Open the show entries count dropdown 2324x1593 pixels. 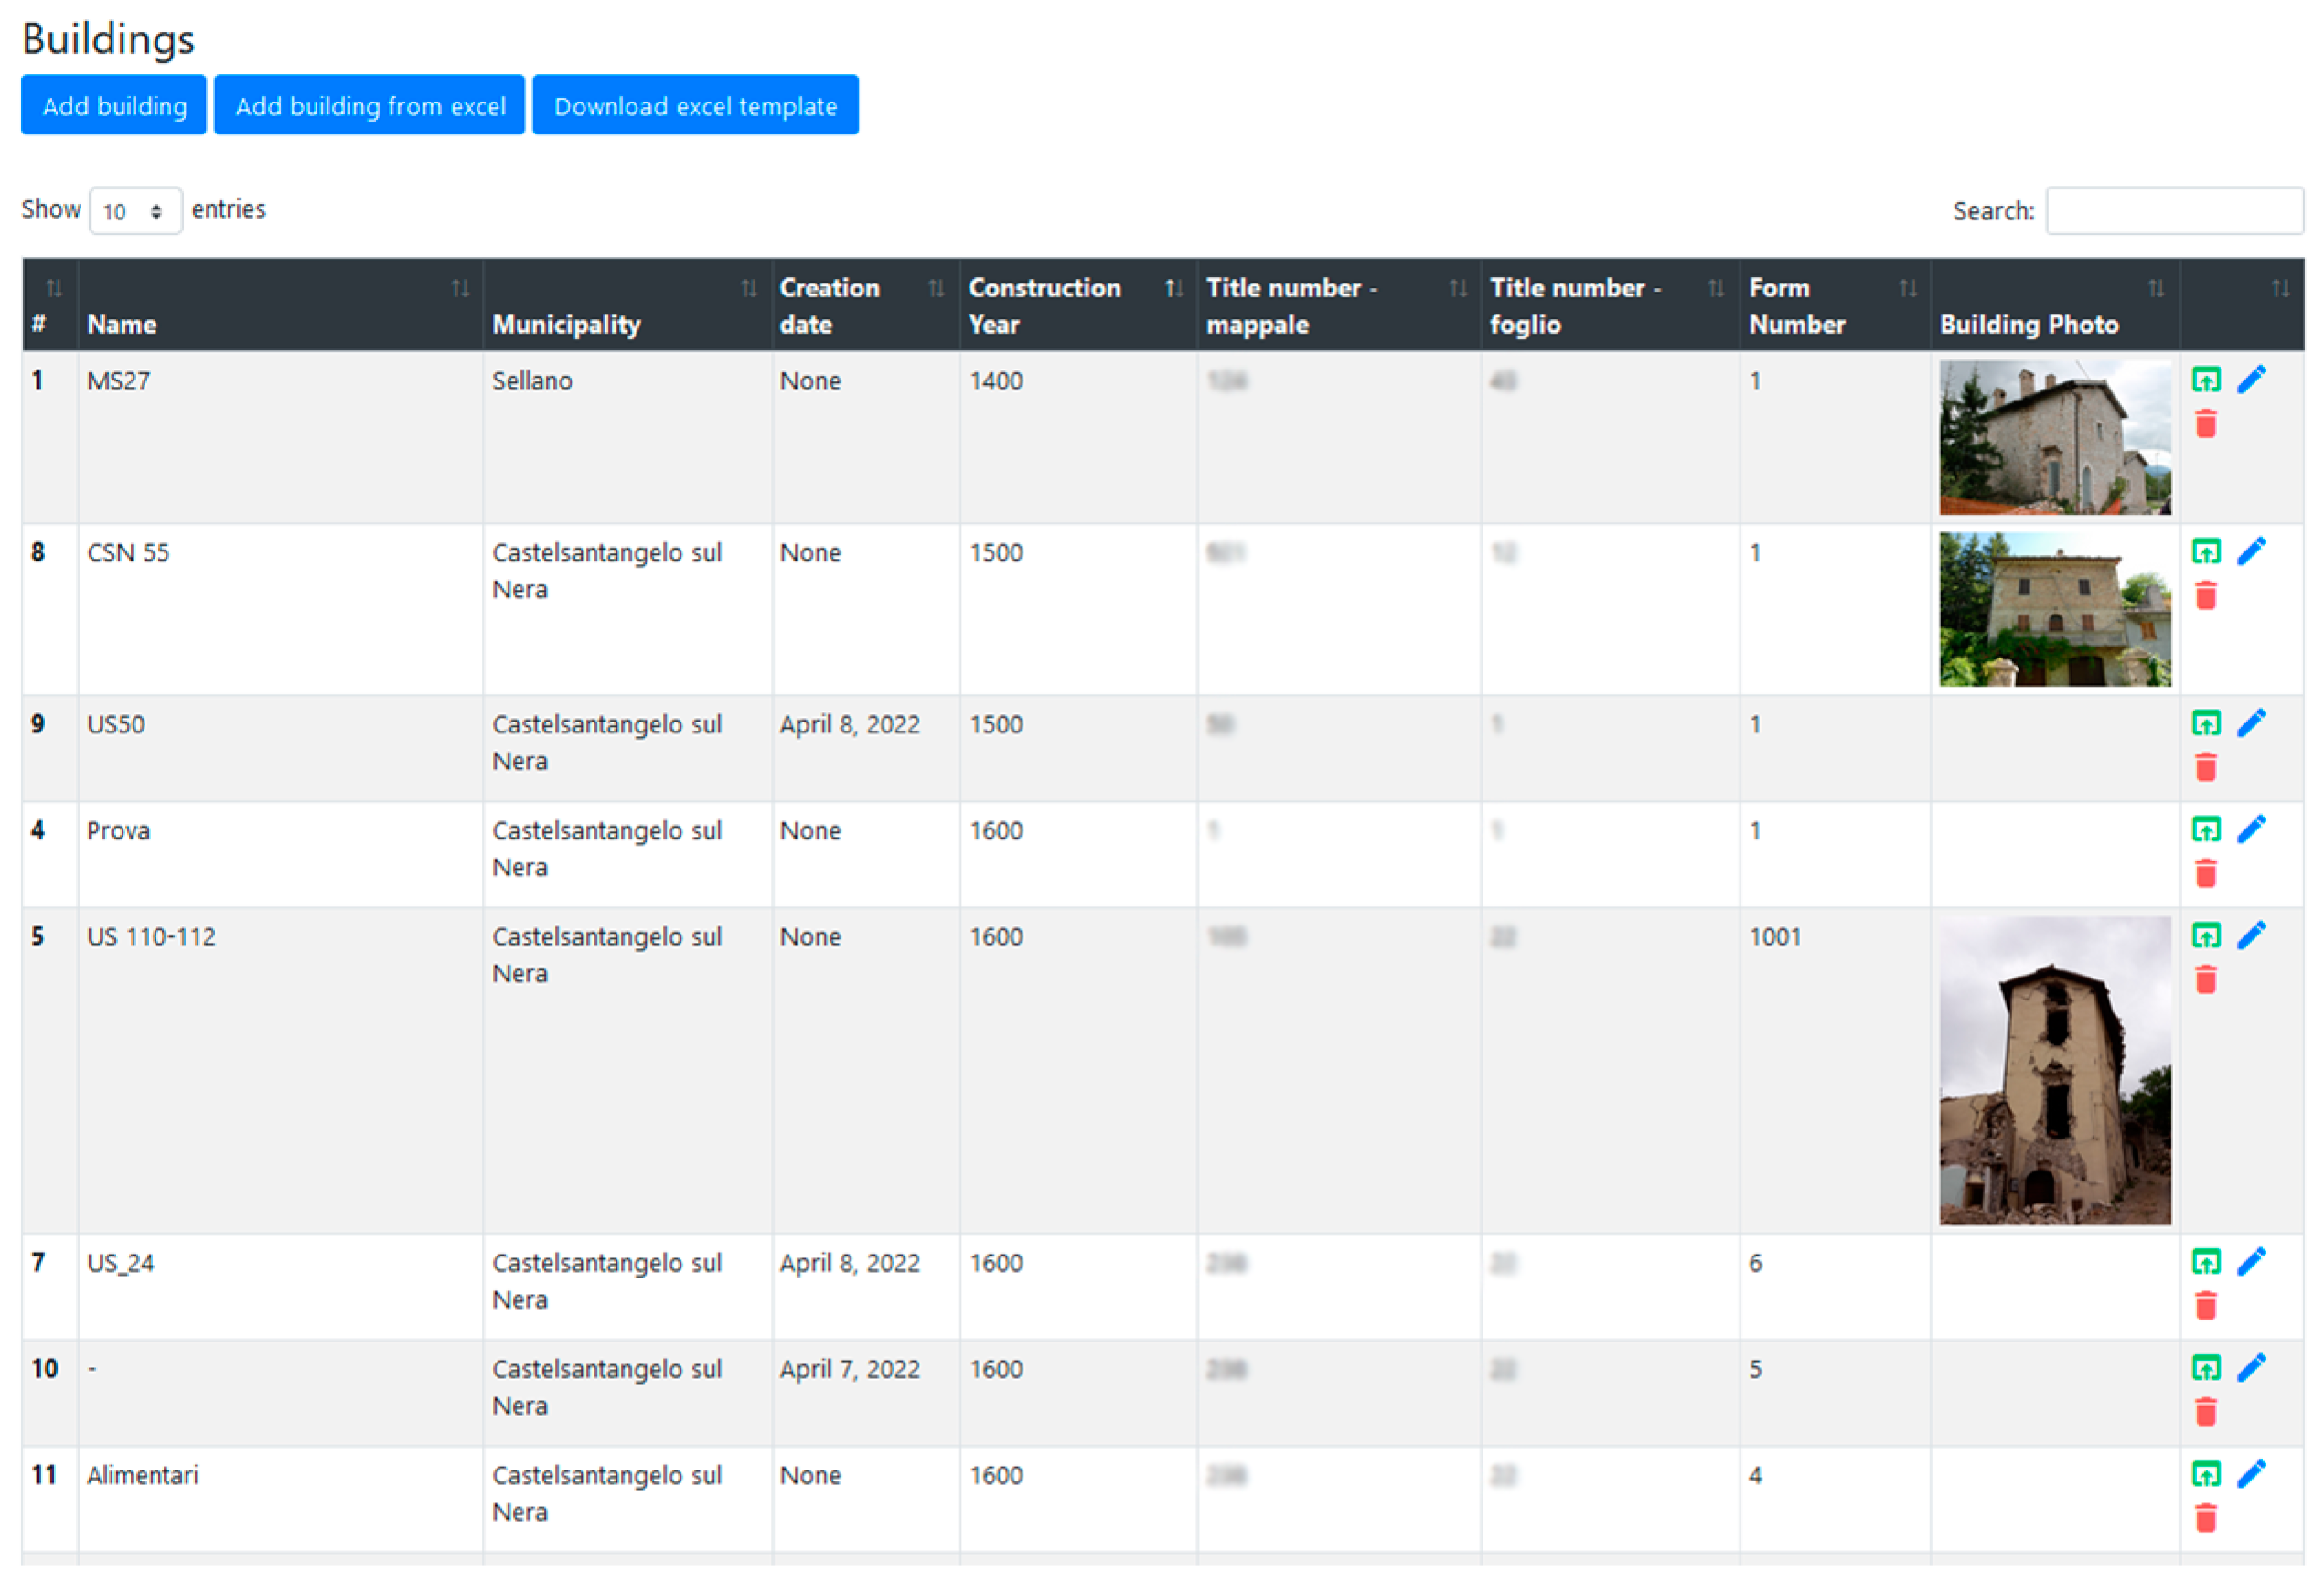click(x=135, y=211)
